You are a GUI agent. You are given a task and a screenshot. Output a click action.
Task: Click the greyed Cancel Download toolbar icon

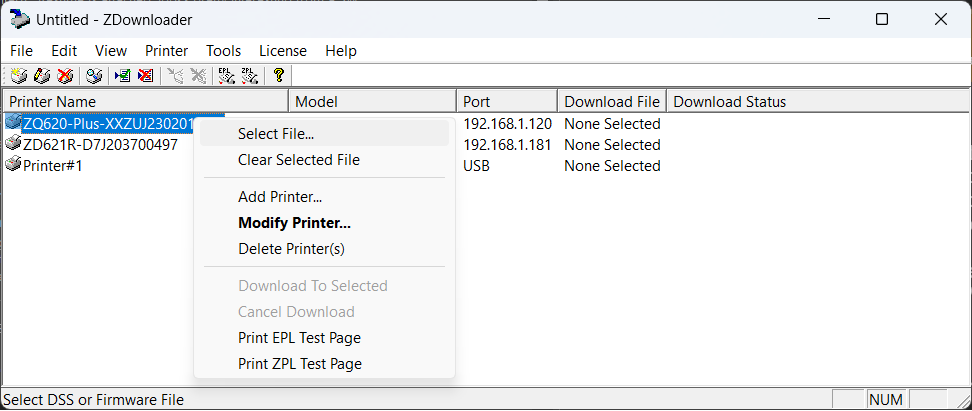click(x=198, y=76)
